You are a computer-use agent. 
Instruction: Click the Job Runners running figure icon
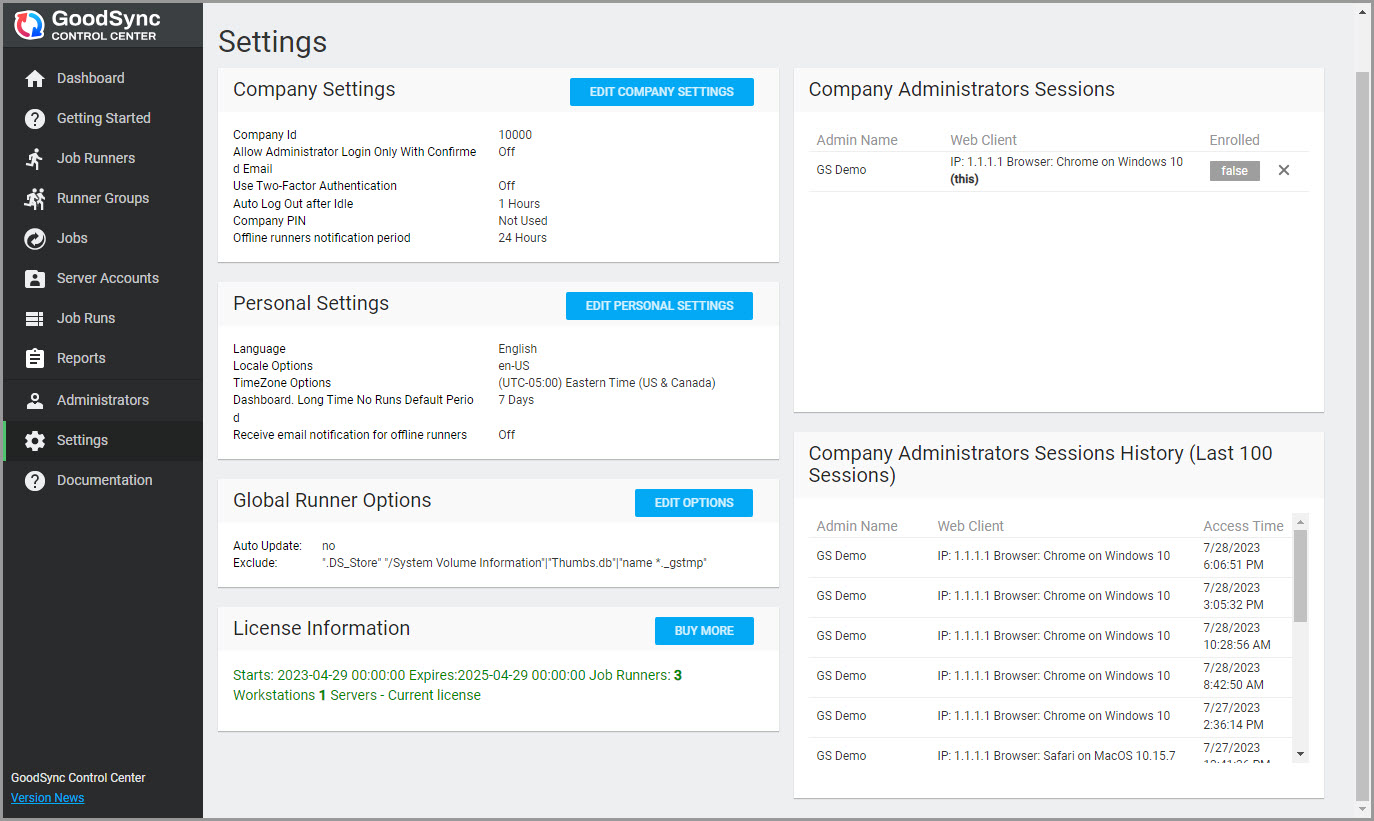[35, 158]
